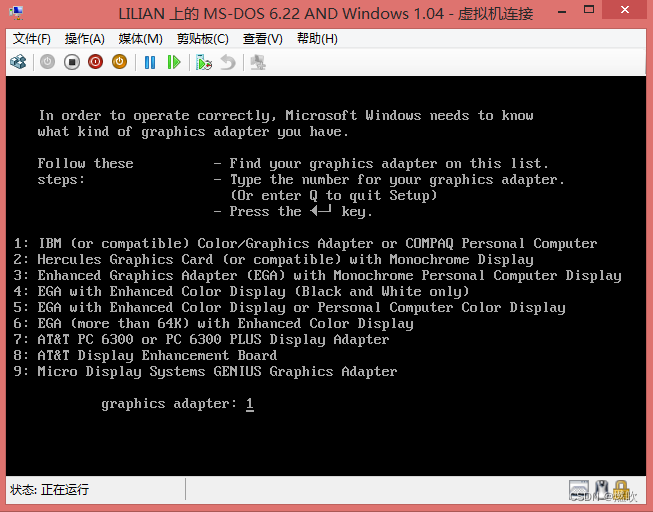Open the 帮助(H) menu
Viewport: 653px width, 512px height.
click(317, 39)
